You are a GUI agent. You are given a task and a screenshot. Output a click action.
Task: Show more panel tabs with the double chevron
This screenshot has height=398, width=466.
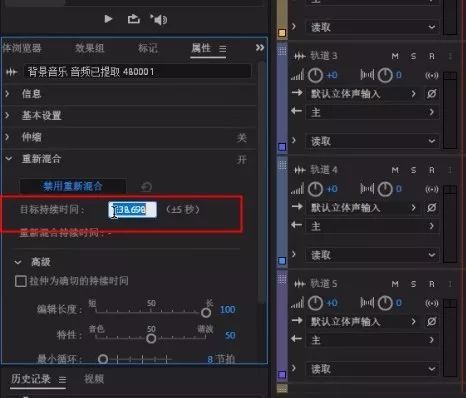point(260,48)
